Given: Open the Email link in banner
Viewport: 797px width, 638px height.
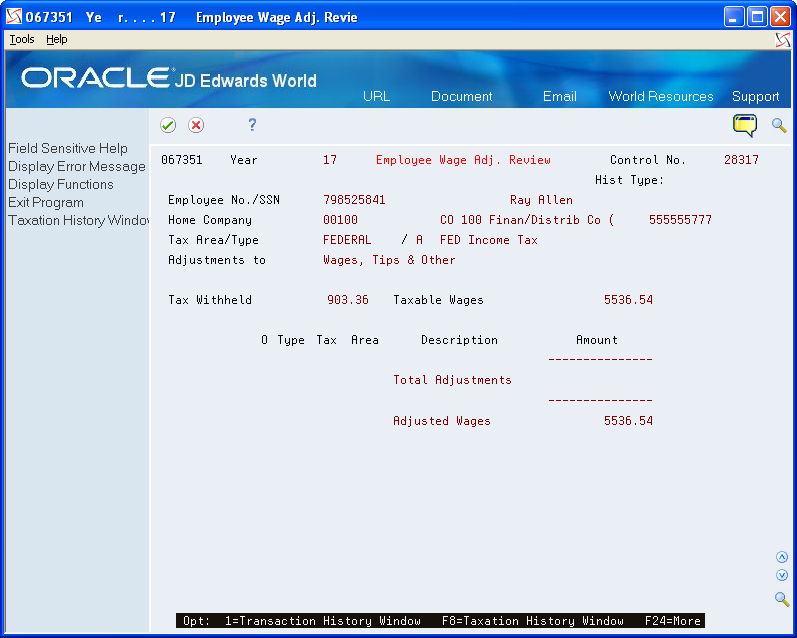Looking at the screenshot, I should point(560,97).
